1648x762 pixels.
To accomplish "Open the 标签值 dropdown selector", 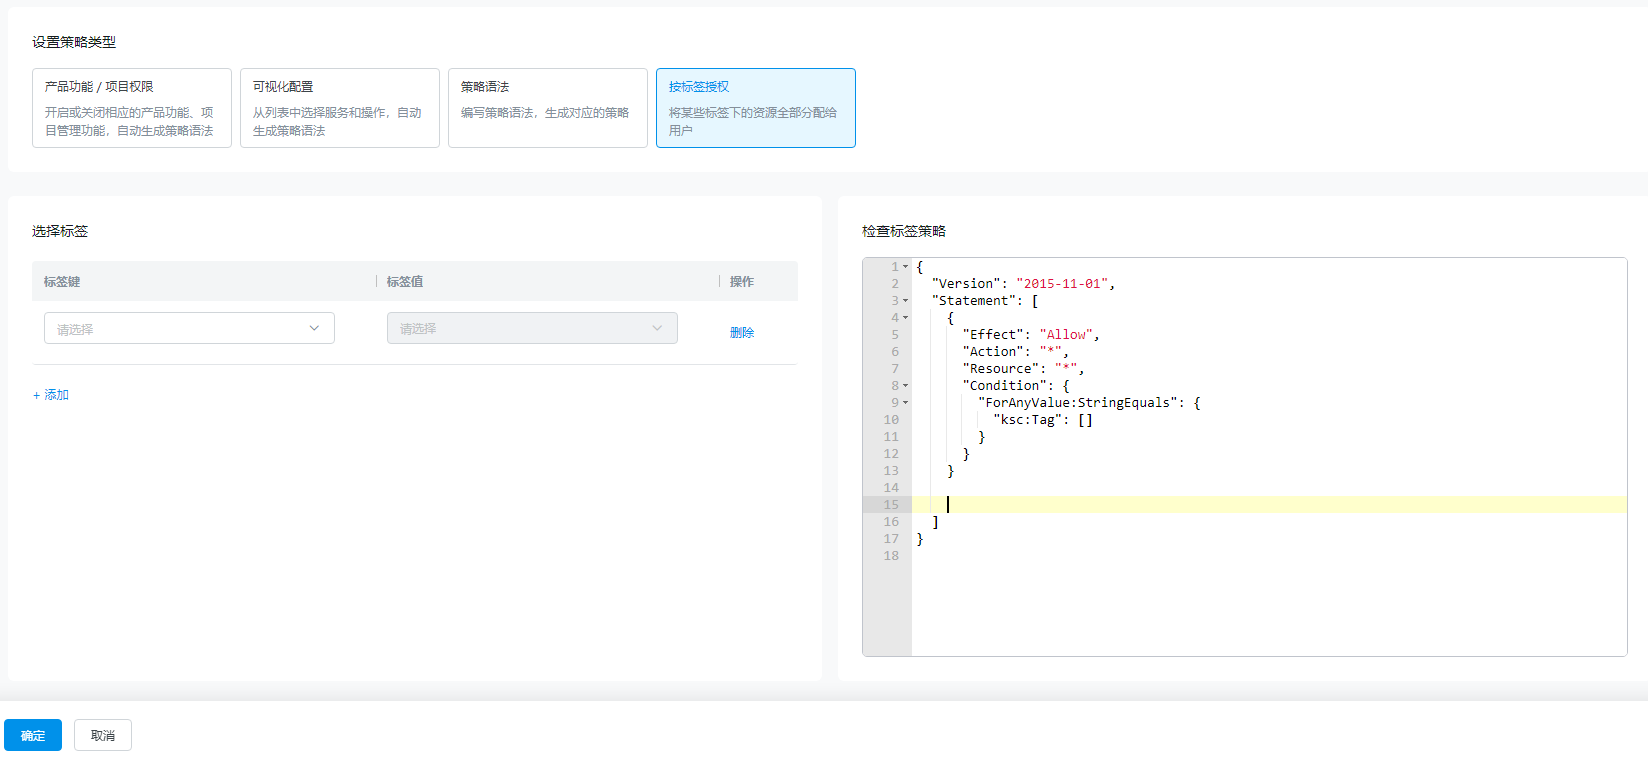I will (532, 328).
